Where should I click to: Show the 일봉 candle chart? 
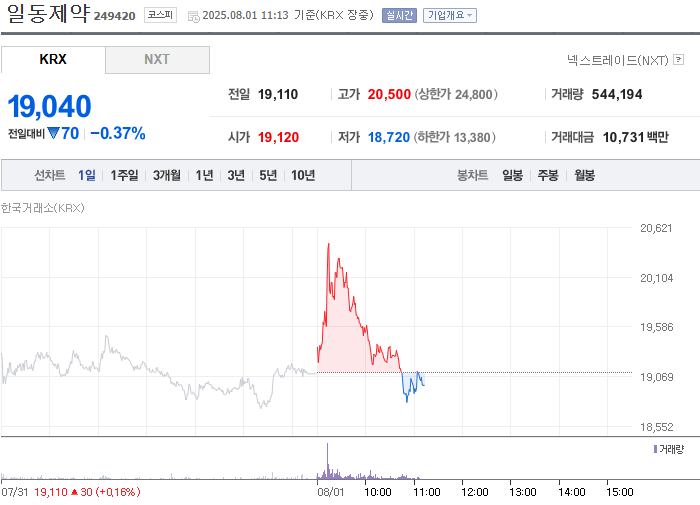click(512, 175)
